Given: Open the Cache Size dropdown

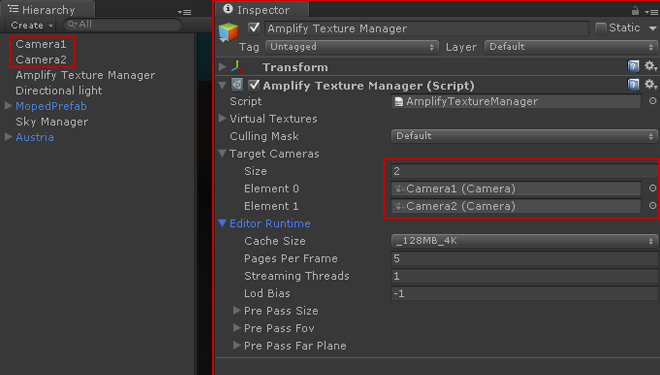Looking at the screenshot, I should pyautogui.click(x=524, y=241).
